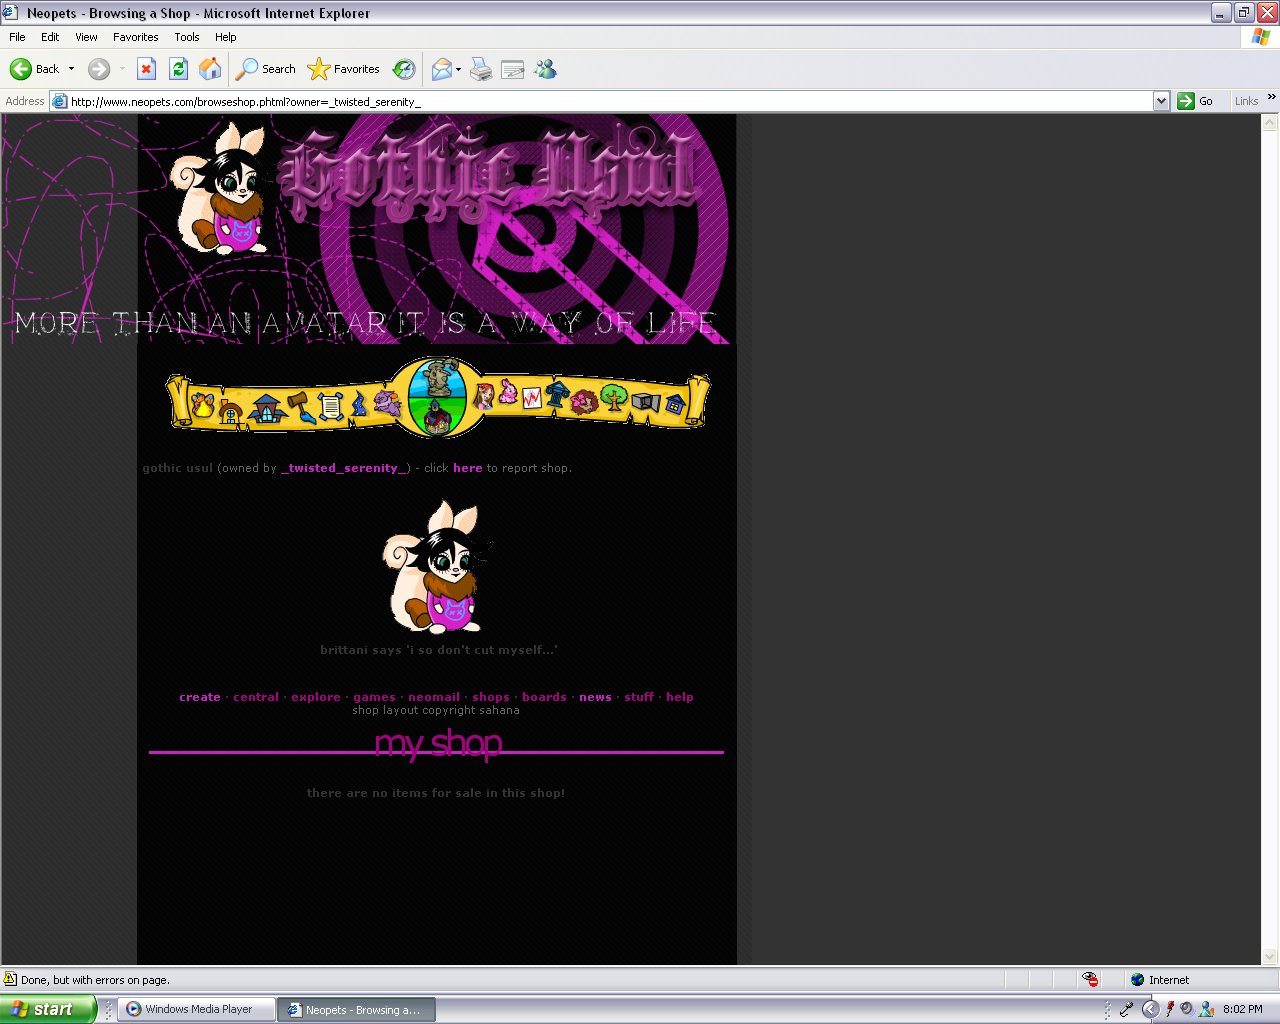
Task: Open the View menu
Action: (x=85, y=37)
